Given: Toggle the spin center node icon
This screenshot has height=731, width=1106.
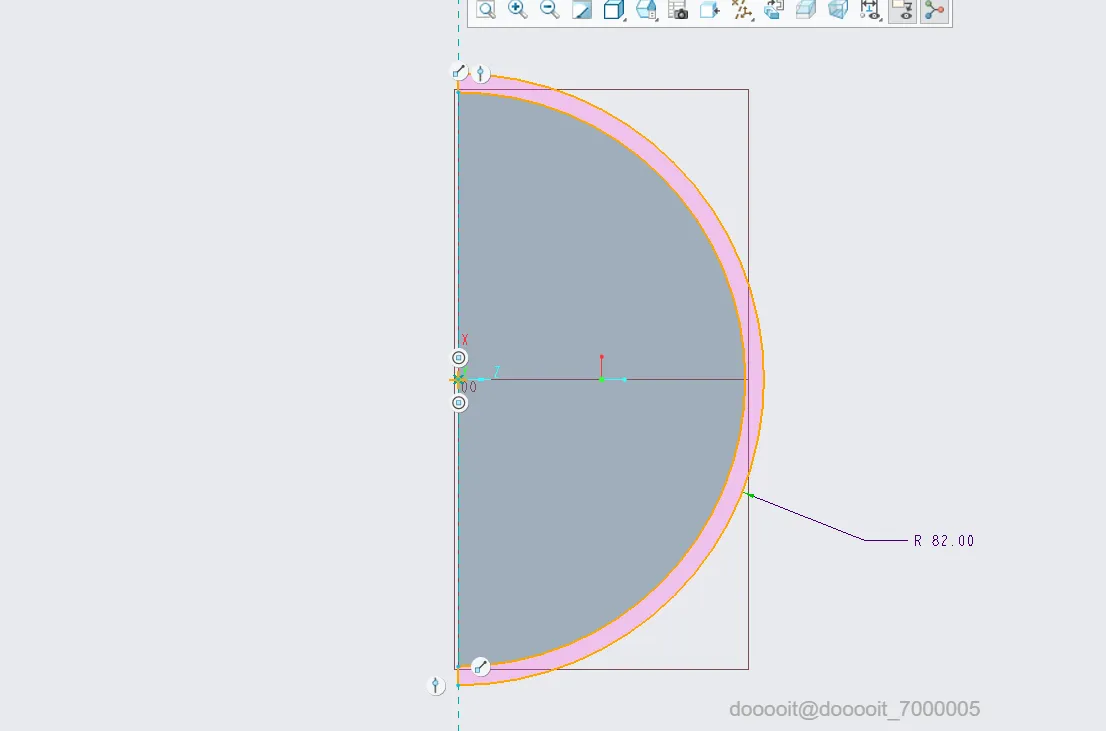Looking at the screenshot, I should coord(935,10).
